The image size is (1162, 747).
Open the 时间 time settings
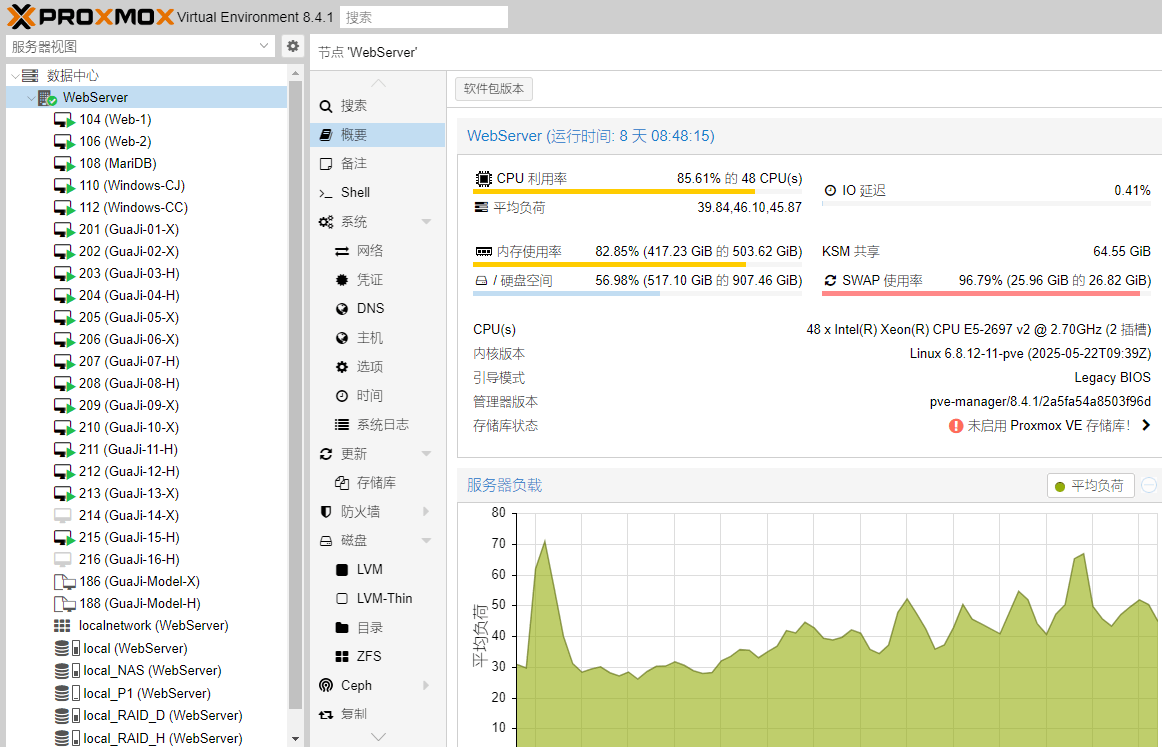coord(377,396)
